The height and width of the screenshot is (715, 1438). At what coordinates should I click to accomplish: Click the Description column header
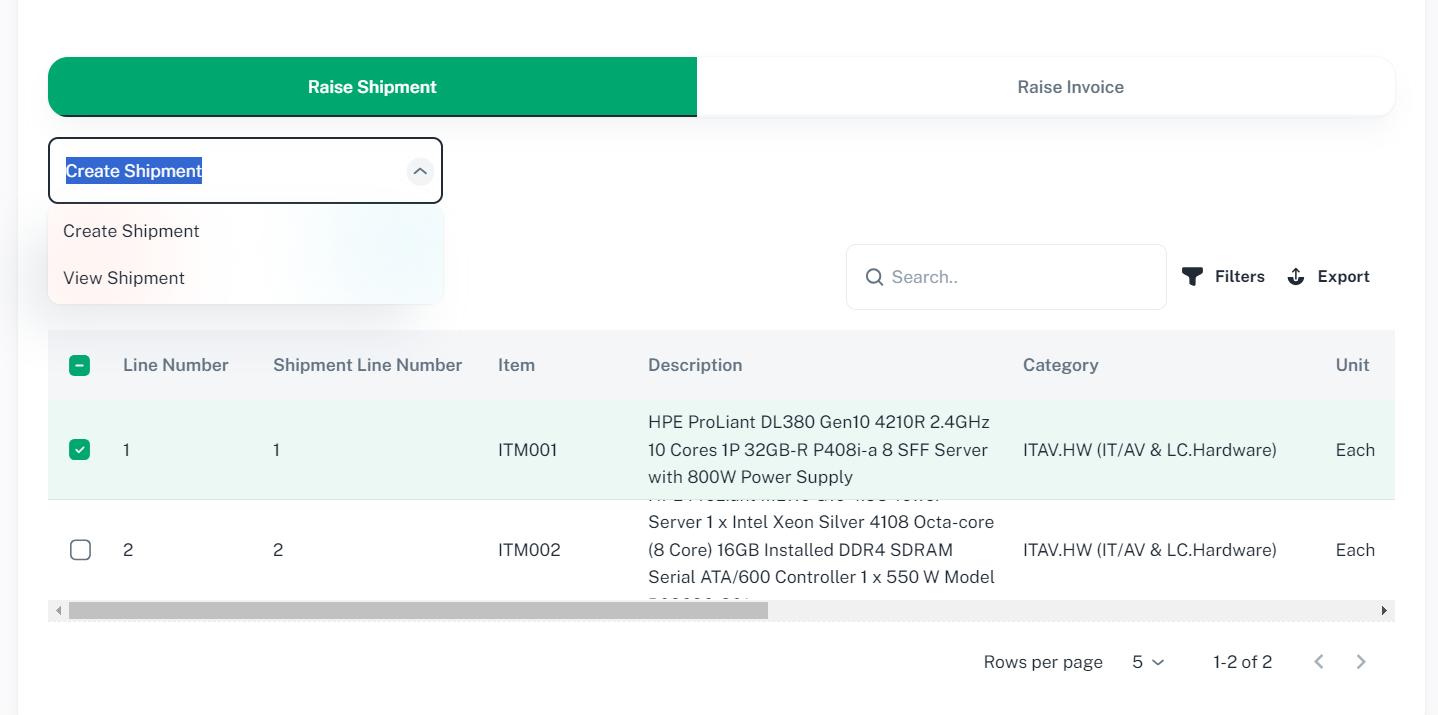(x=695, y=365)
